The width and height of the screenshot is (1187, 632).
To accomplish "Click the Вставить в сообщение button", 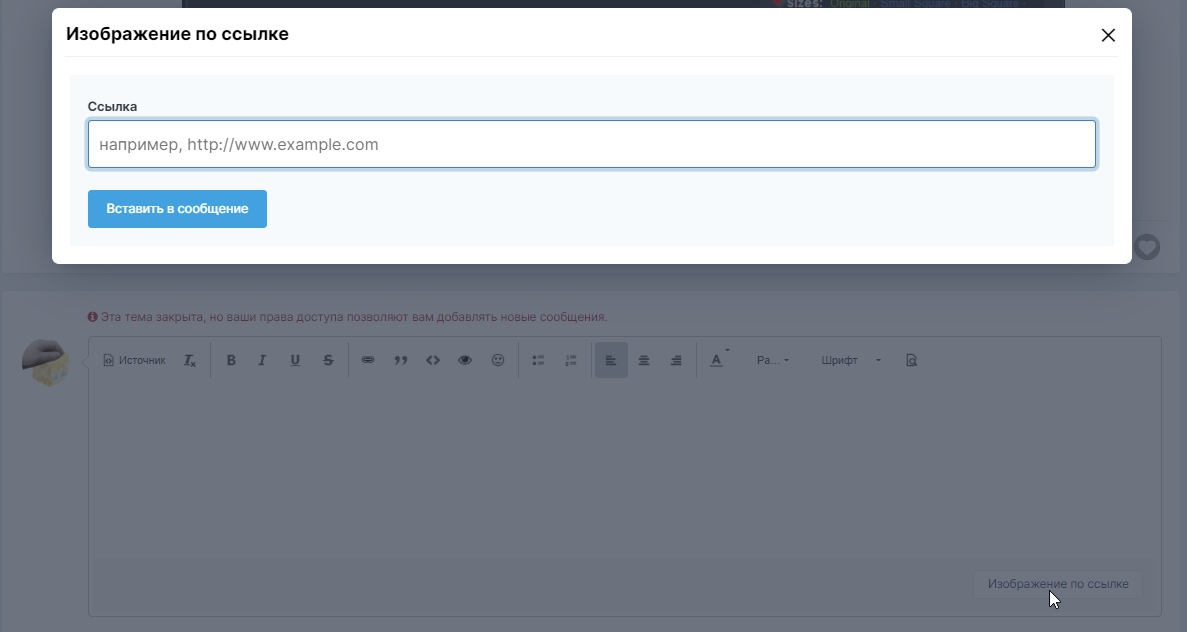I will click(x=177, y=209).
